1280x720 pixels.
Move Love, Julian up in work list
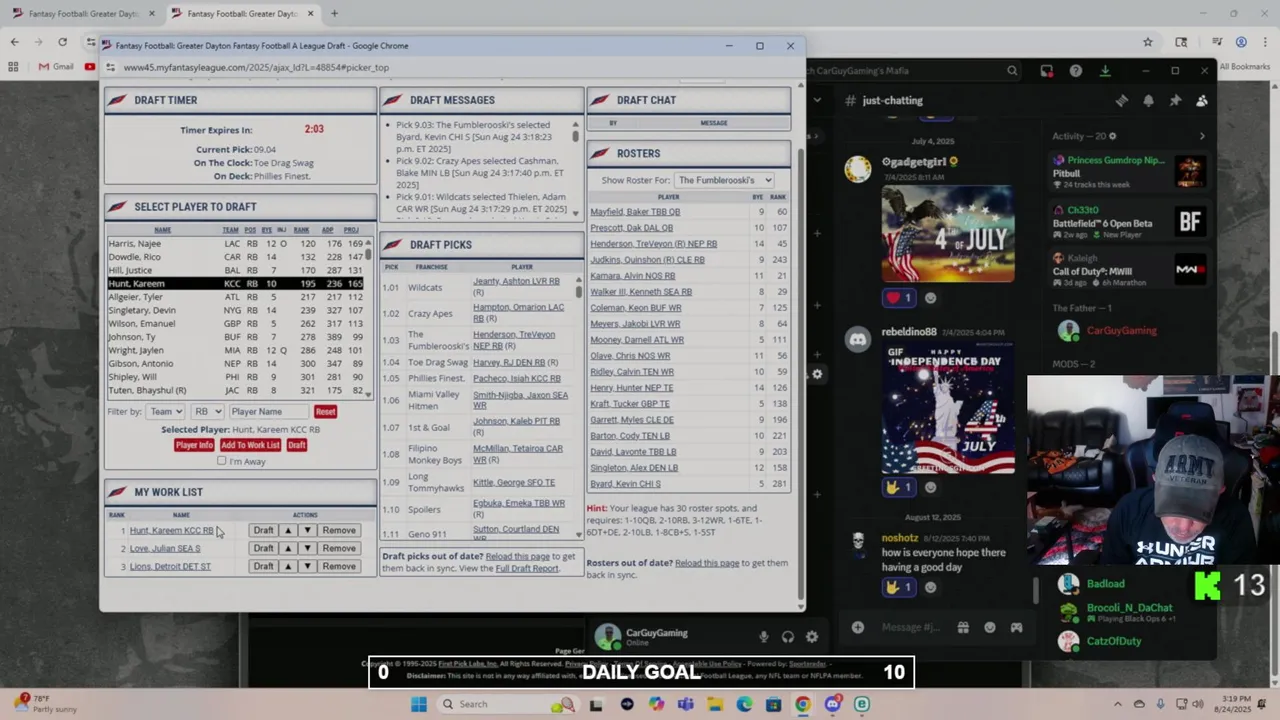point(288,548)
